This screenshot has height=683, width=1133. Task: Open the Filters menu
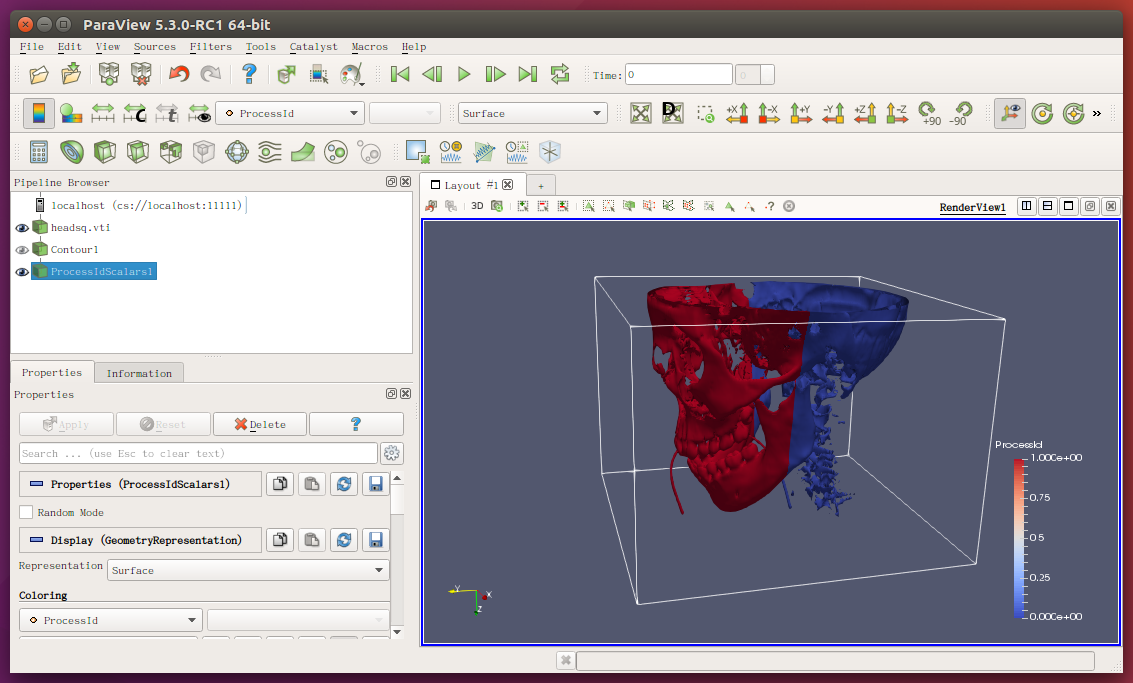210,47
